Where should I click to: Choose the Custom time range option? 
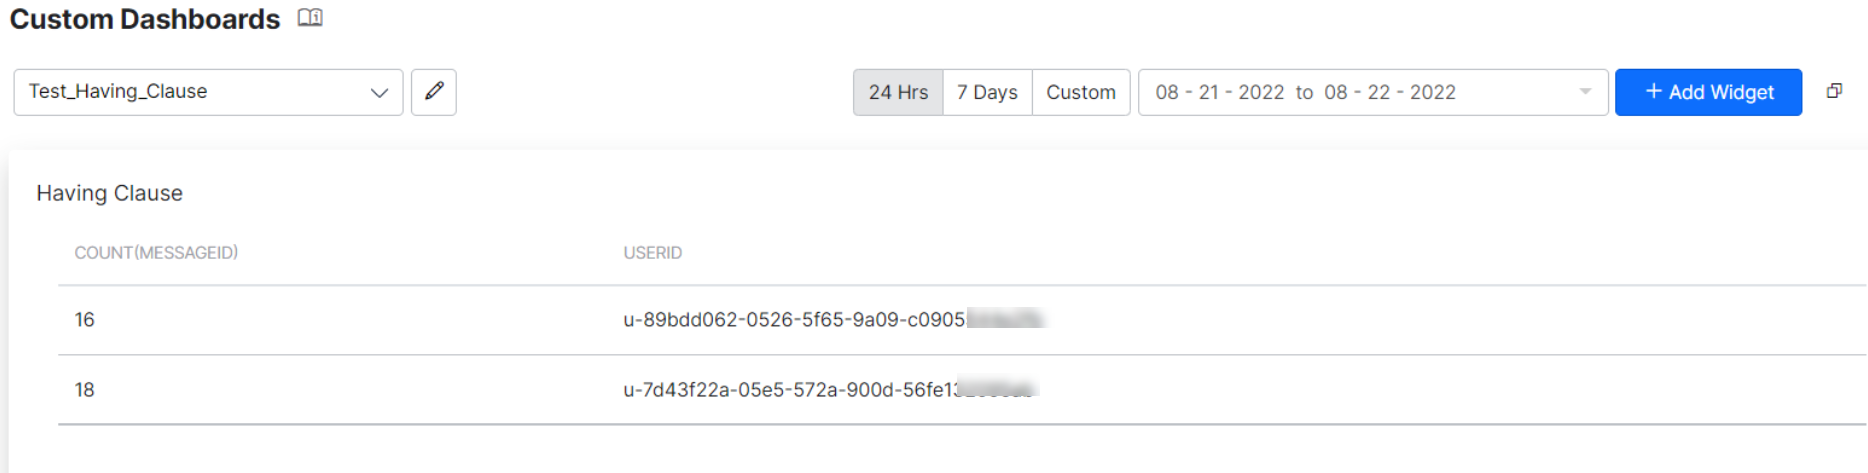tap(1081, 93)
